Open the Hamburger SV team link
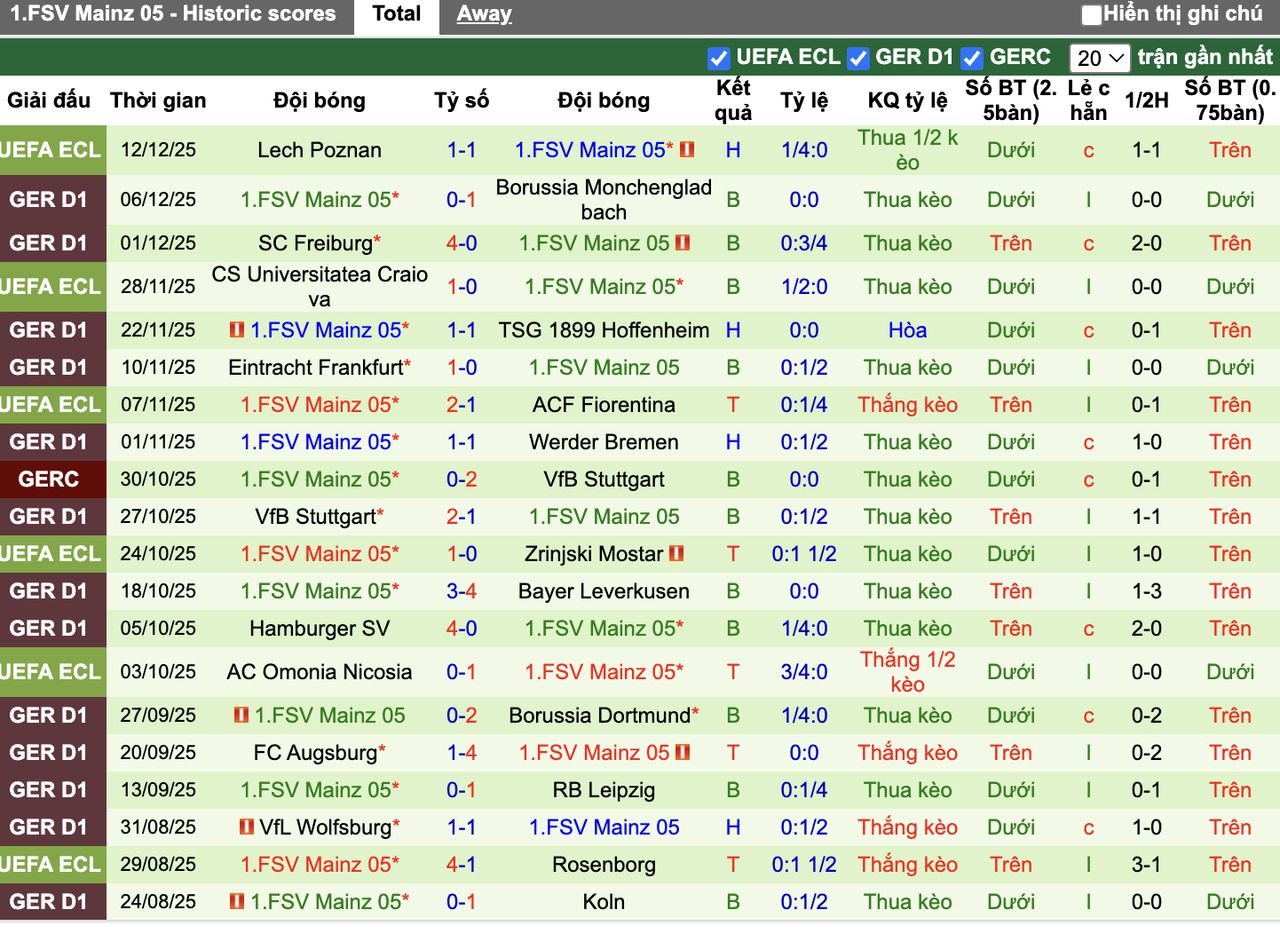Image resolution: width=1280 pixels, height=927 pixels. pos(319,628)
